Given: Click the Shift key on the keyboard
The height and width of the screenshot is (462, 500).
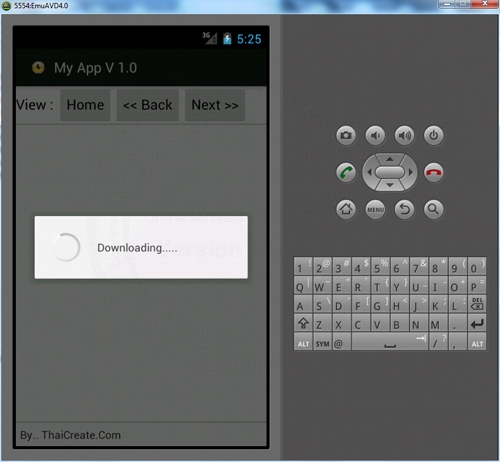Looking at the screenshot, I should tap(303, 323).
